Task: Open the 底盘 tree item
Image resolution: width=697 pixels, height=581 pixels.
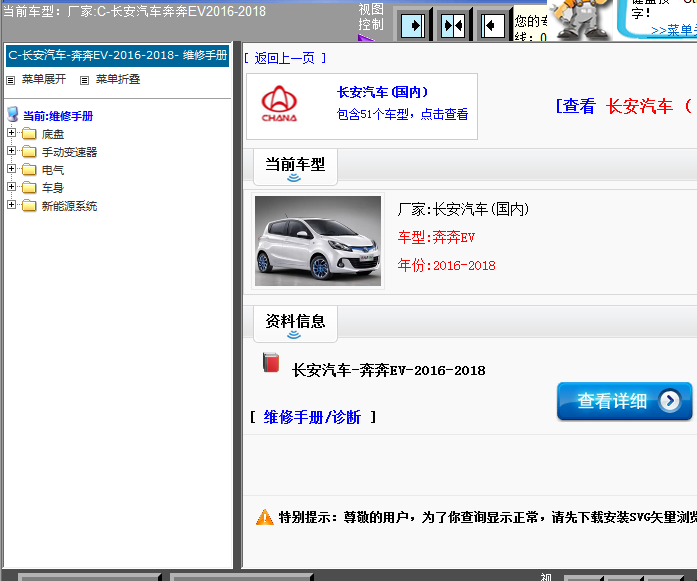Action: tap(53, 134)
